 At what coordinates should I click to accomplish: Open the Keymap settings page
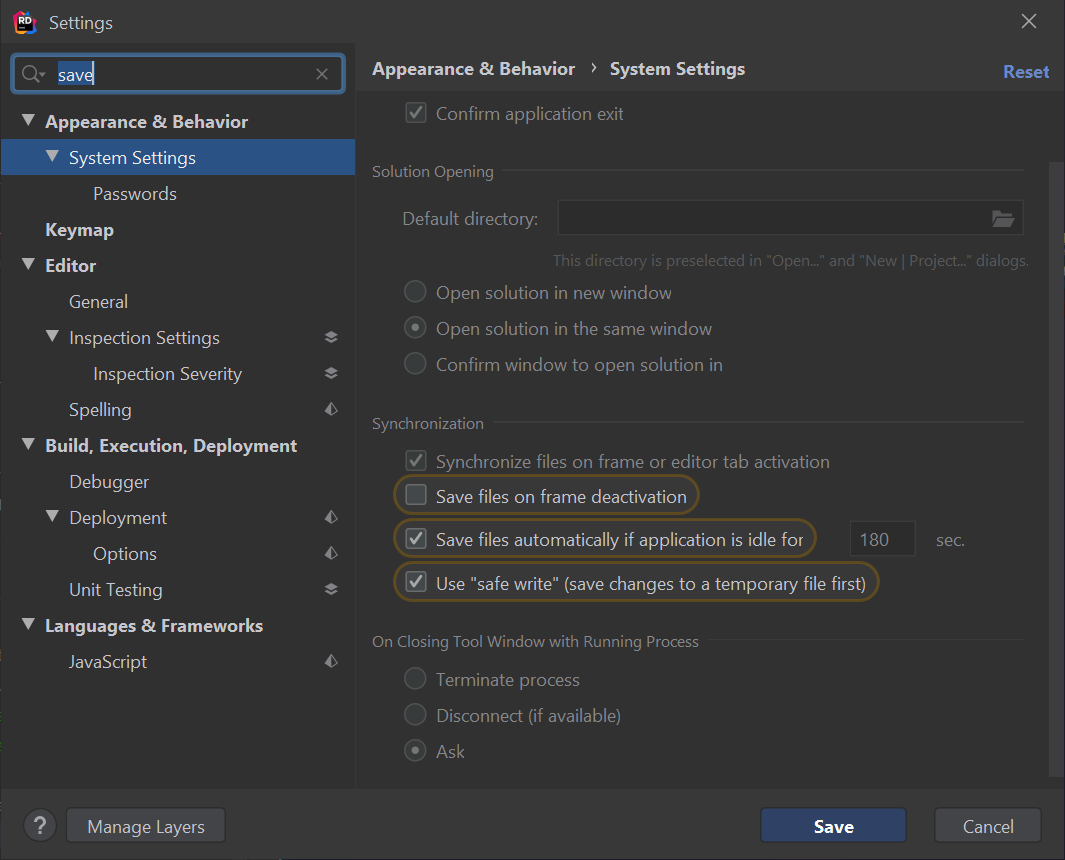(x=79, y=230)
